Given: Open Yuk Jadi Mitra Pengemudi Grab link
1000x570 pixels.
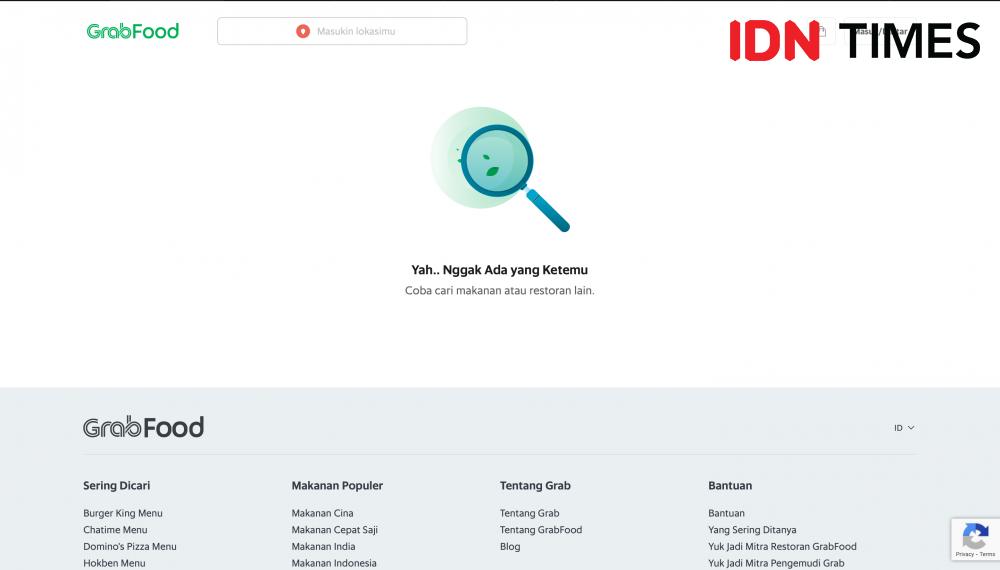Looking at the screenshot, I should click(776, 563).
